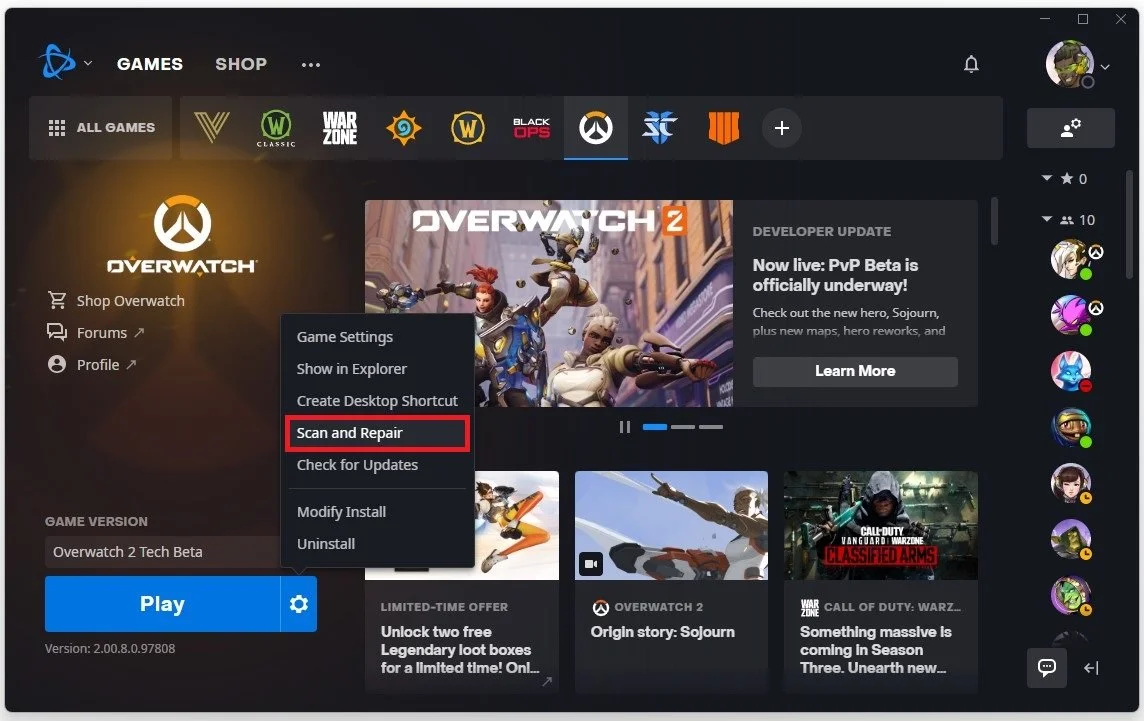Open the chat bubble button
This screenshot has width=1144, height=721.
(x=1047, y=668)
